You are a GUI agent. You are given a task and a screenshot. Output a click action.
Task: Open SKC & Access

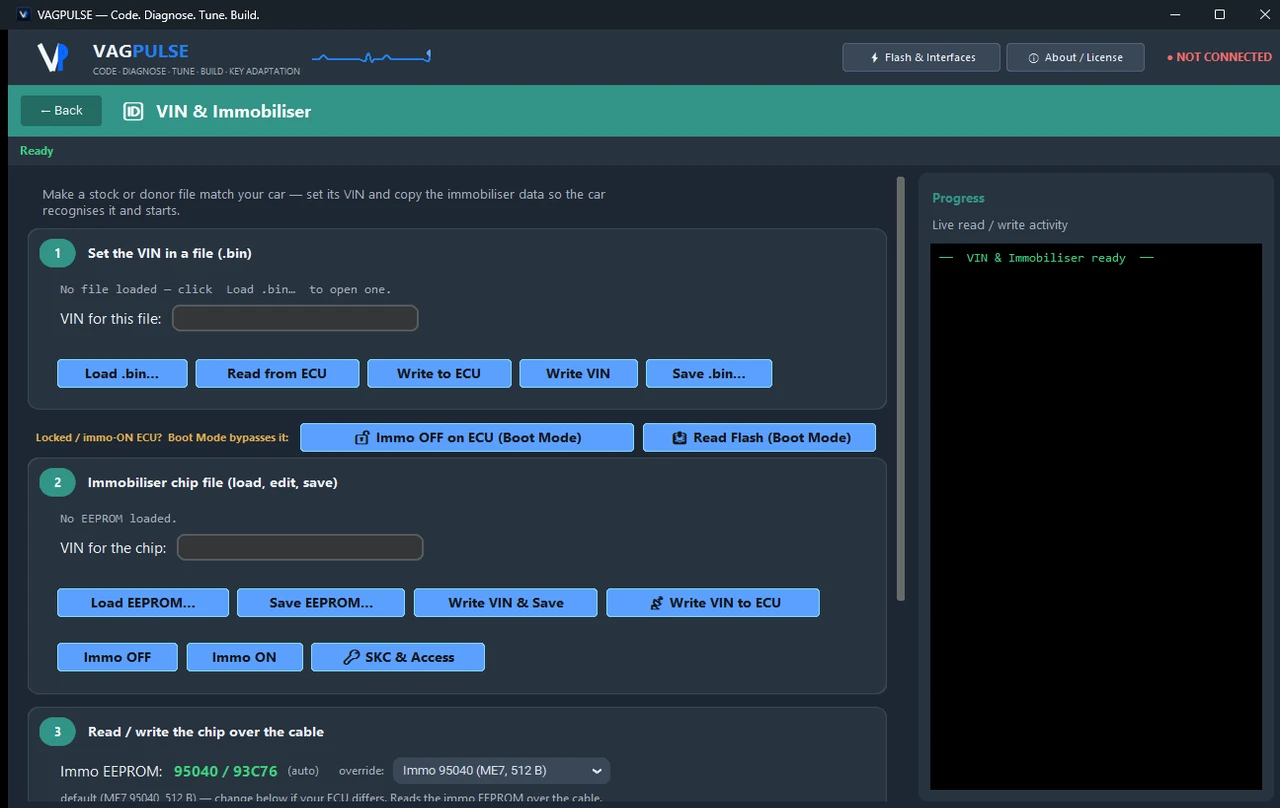(398, 657)
